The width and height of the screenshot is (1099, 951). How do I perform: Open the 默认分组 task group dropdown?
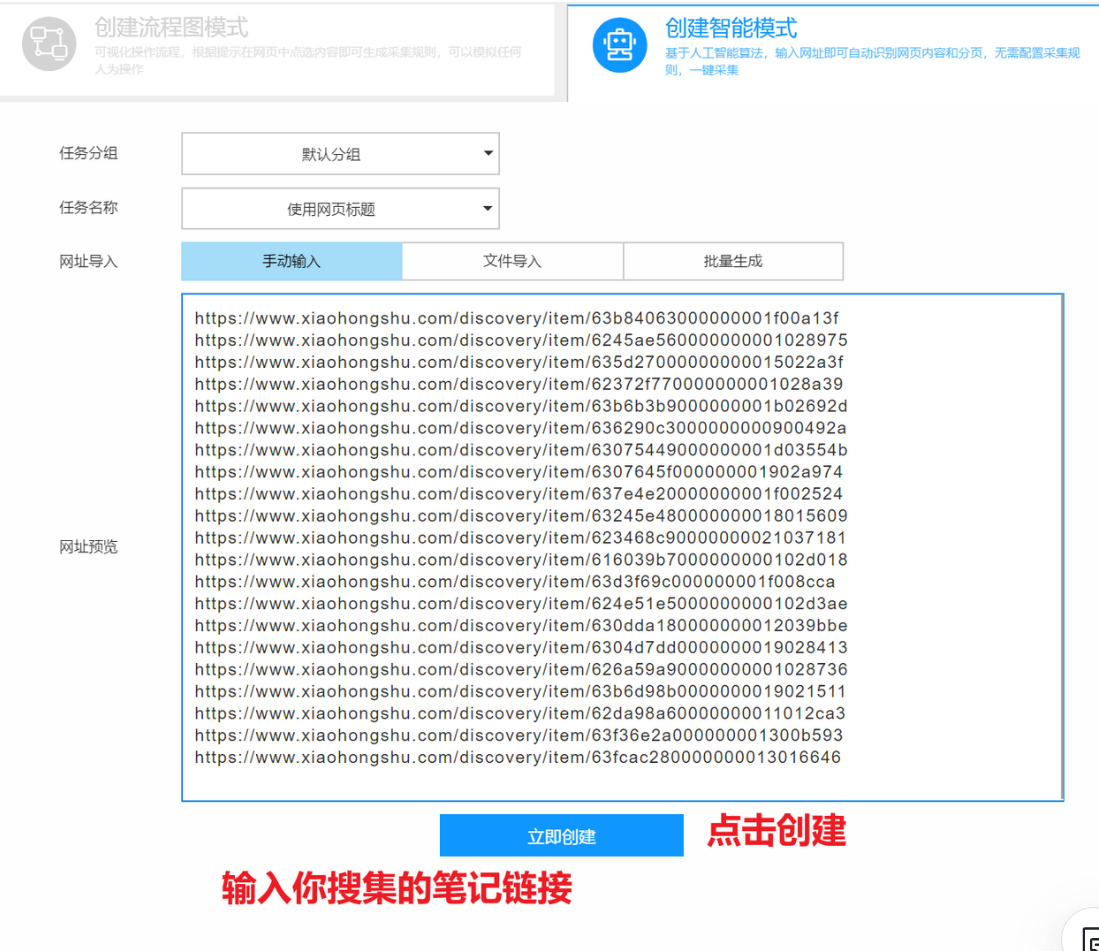tap(340, 153)
